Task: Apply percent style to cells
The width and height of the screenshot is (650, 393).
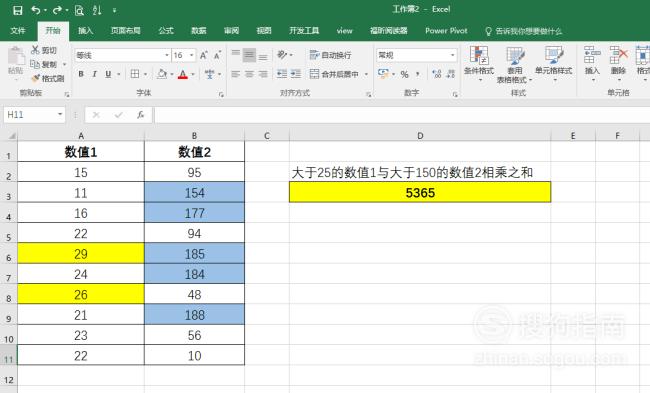Action: tap(405, 74)
